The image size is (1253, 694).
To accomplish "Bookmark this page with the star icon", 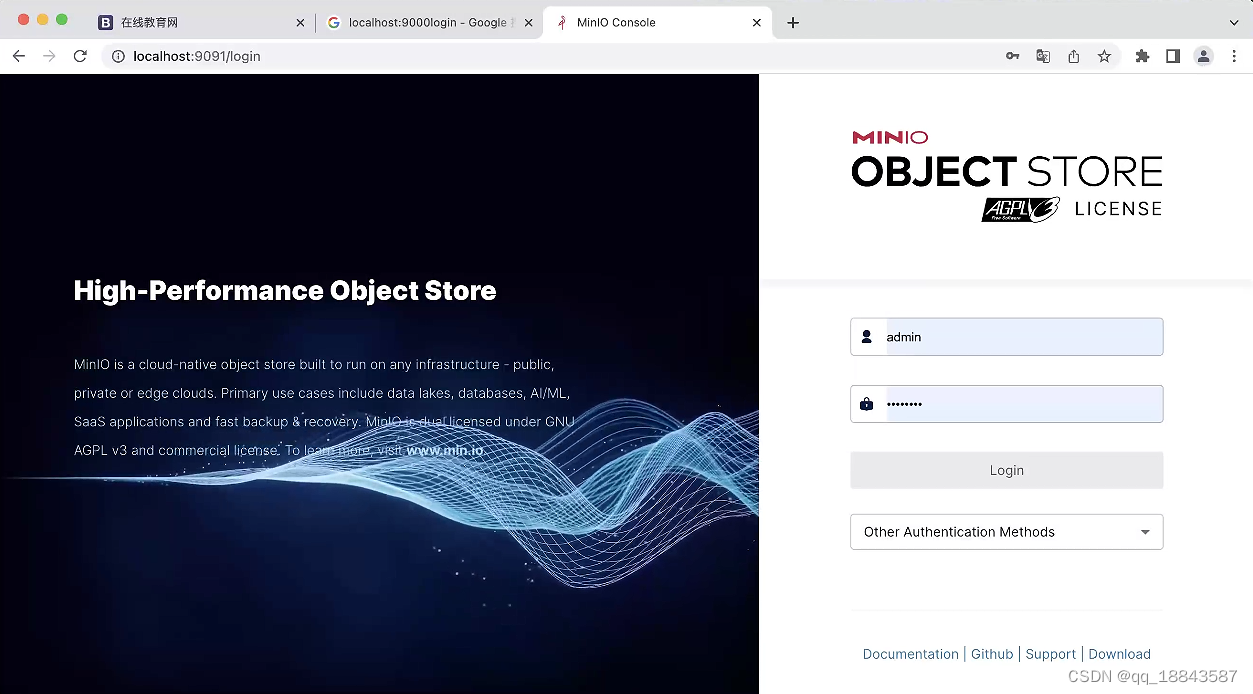I will pos(1104,57).
